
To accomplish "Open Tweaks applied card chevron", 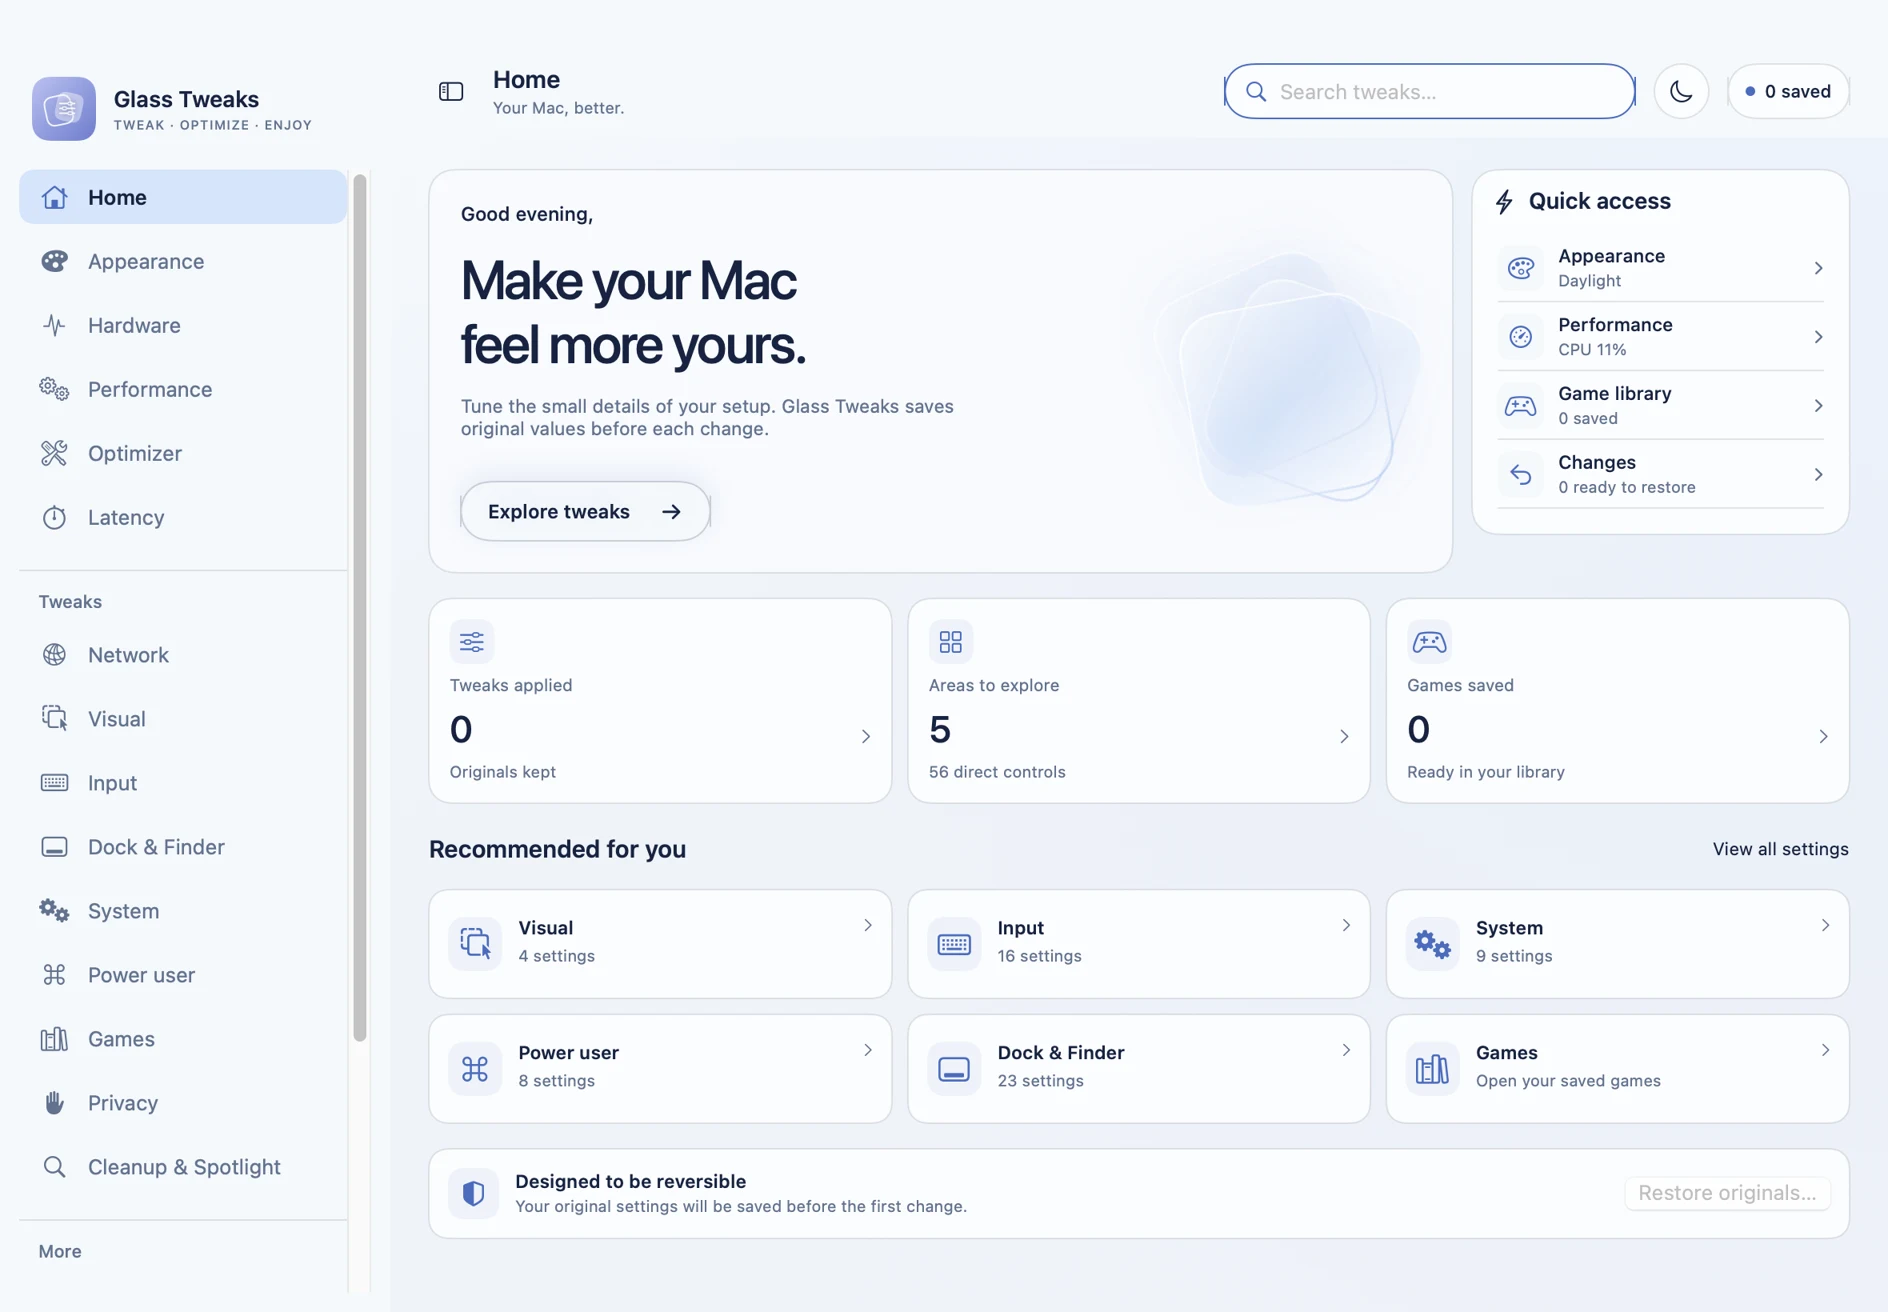I will [866, 737].
